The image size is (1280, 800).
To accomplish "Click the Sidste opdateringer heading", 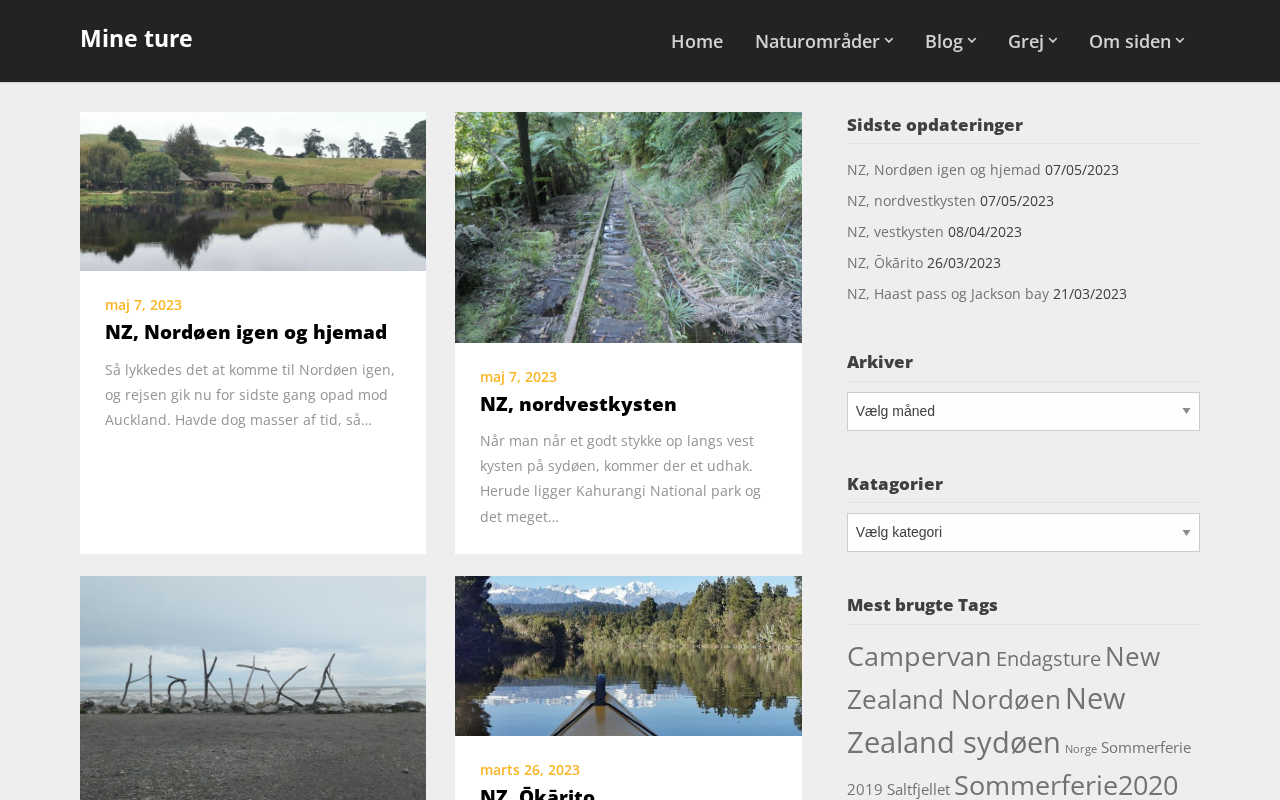I will 935,125.
